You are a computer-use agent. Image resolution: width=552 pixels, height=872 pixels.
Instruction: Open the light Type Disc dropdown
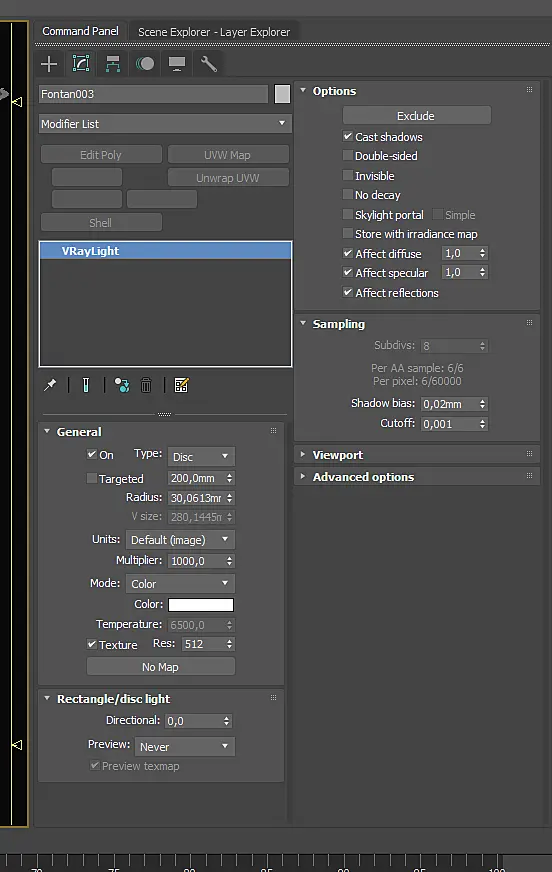[x=201, y=457]
